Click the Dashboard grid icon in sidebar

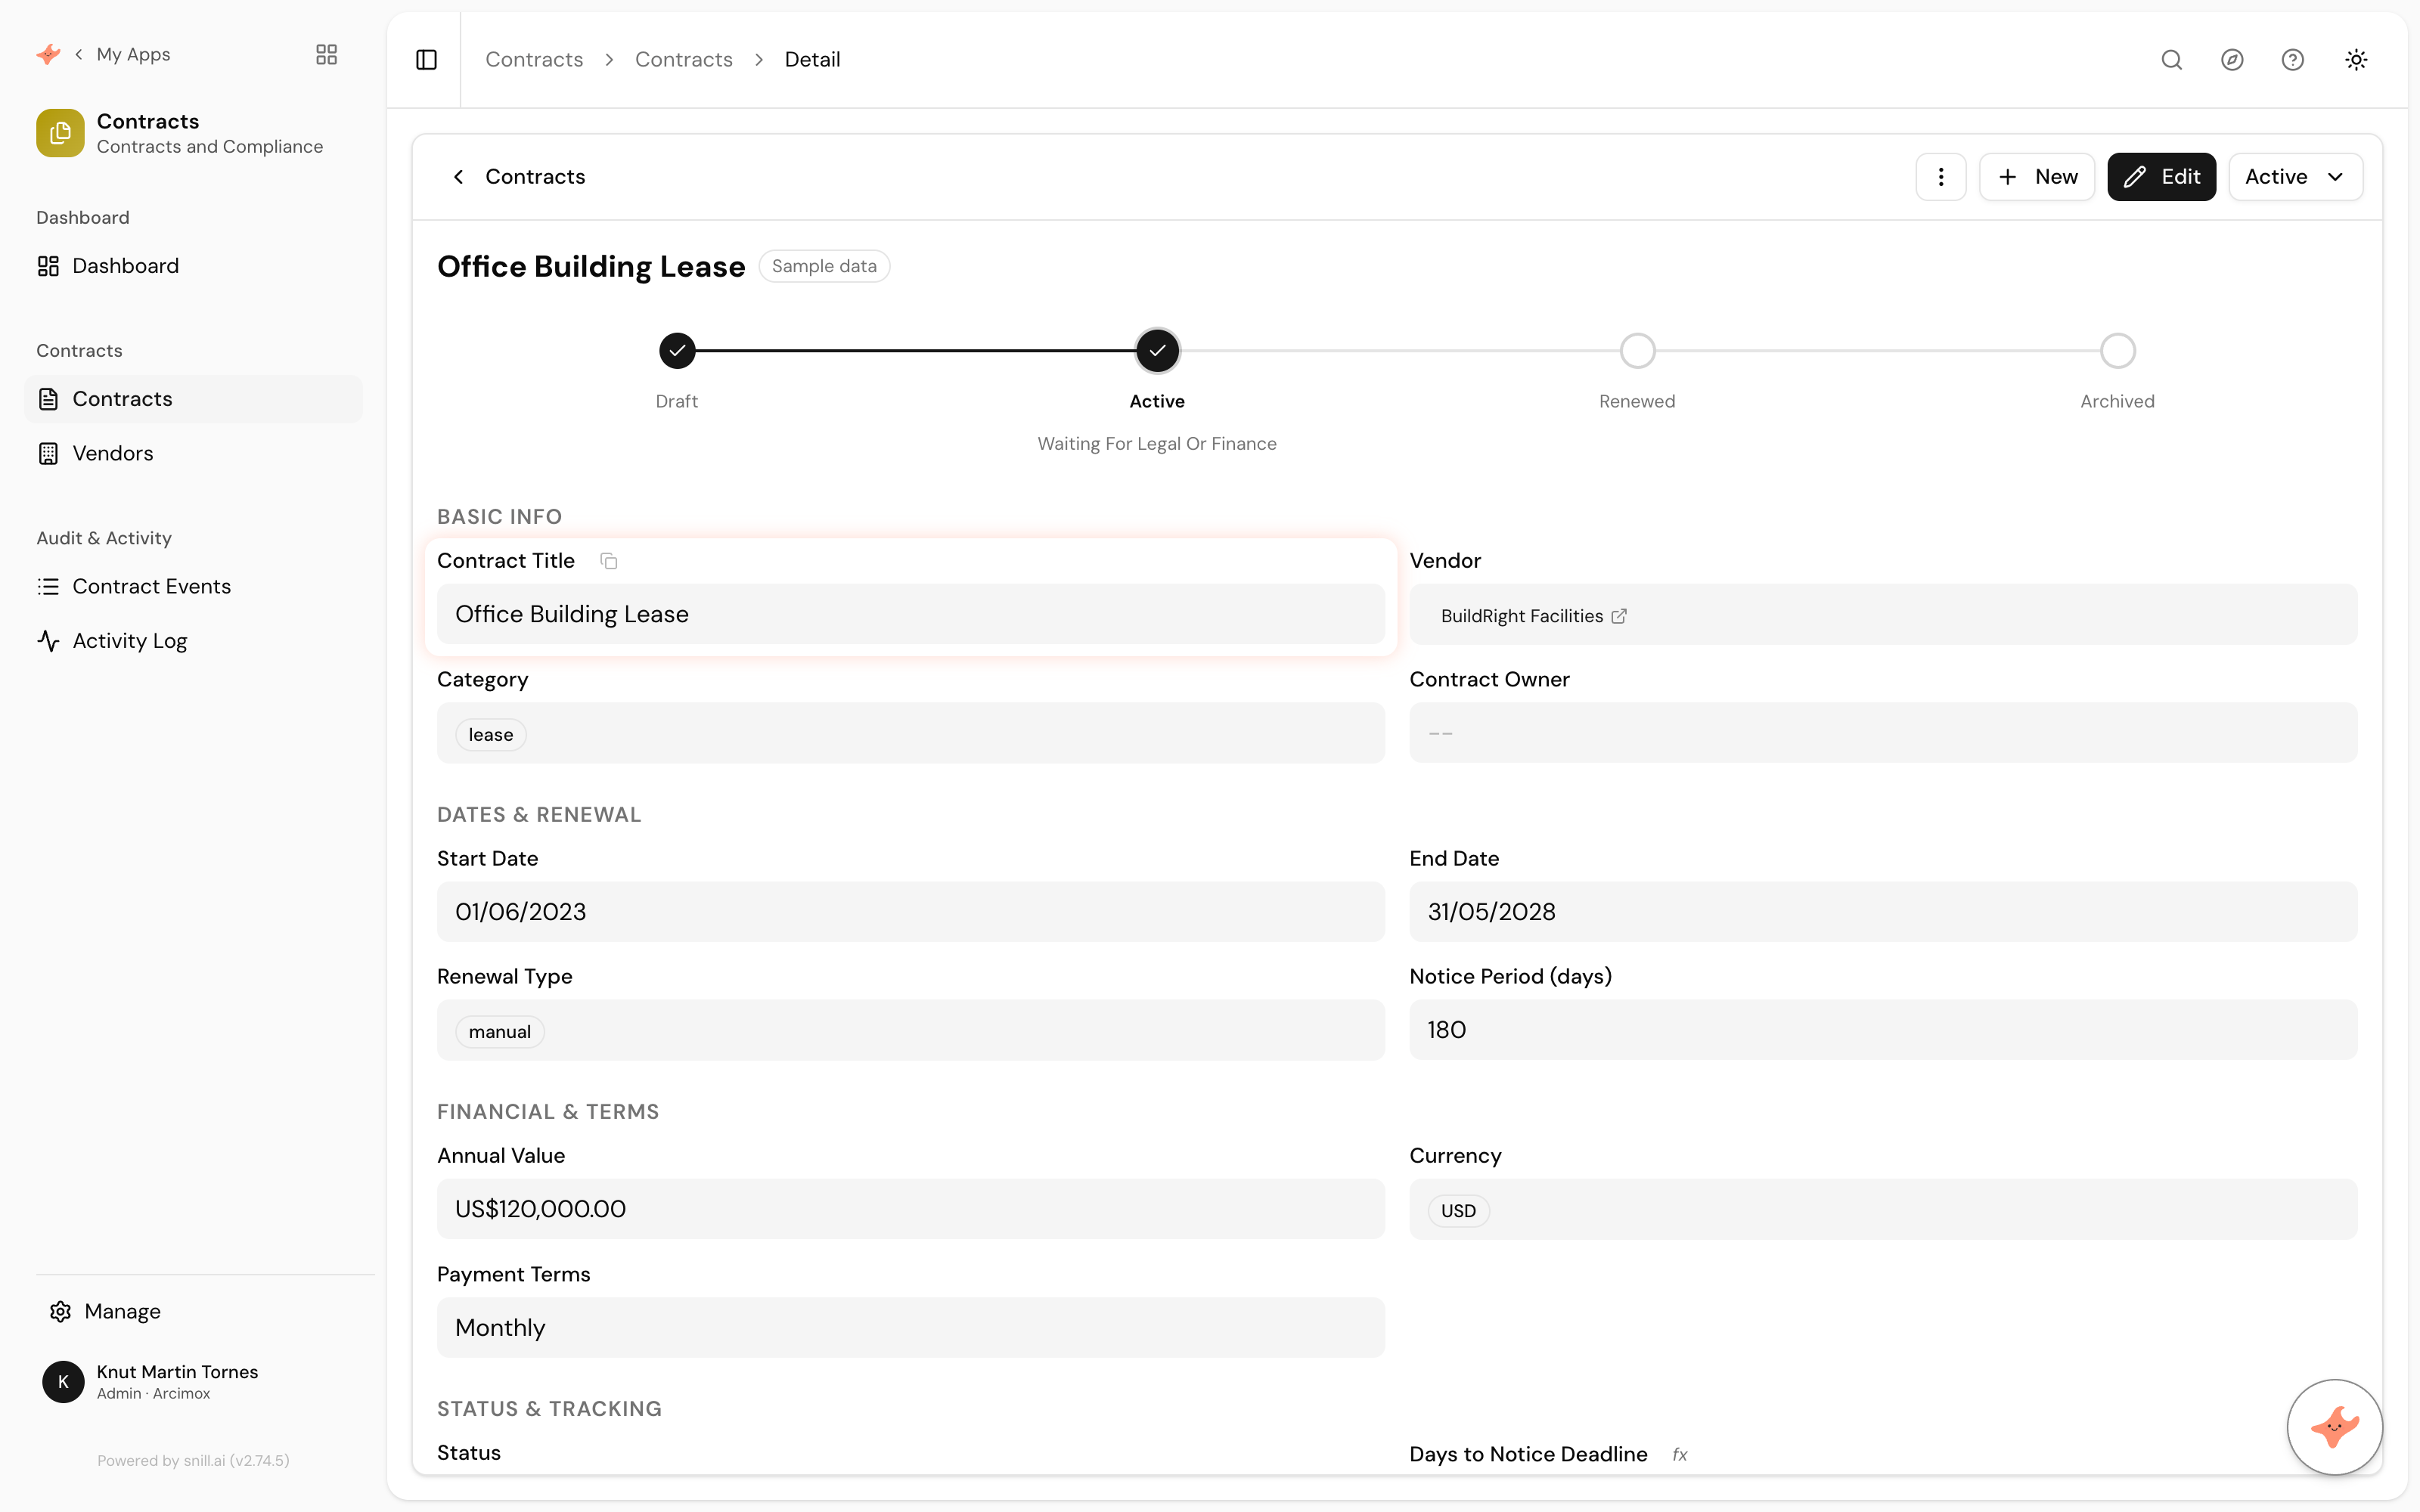pyautogui.click(x=48, y=266)
